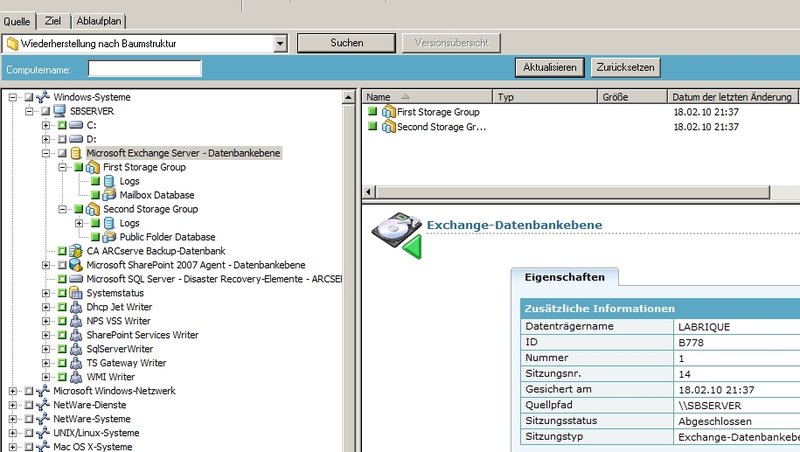Switch to the Ziel tab
This screenshot has height=452, width=800.
tap(53, 21)
